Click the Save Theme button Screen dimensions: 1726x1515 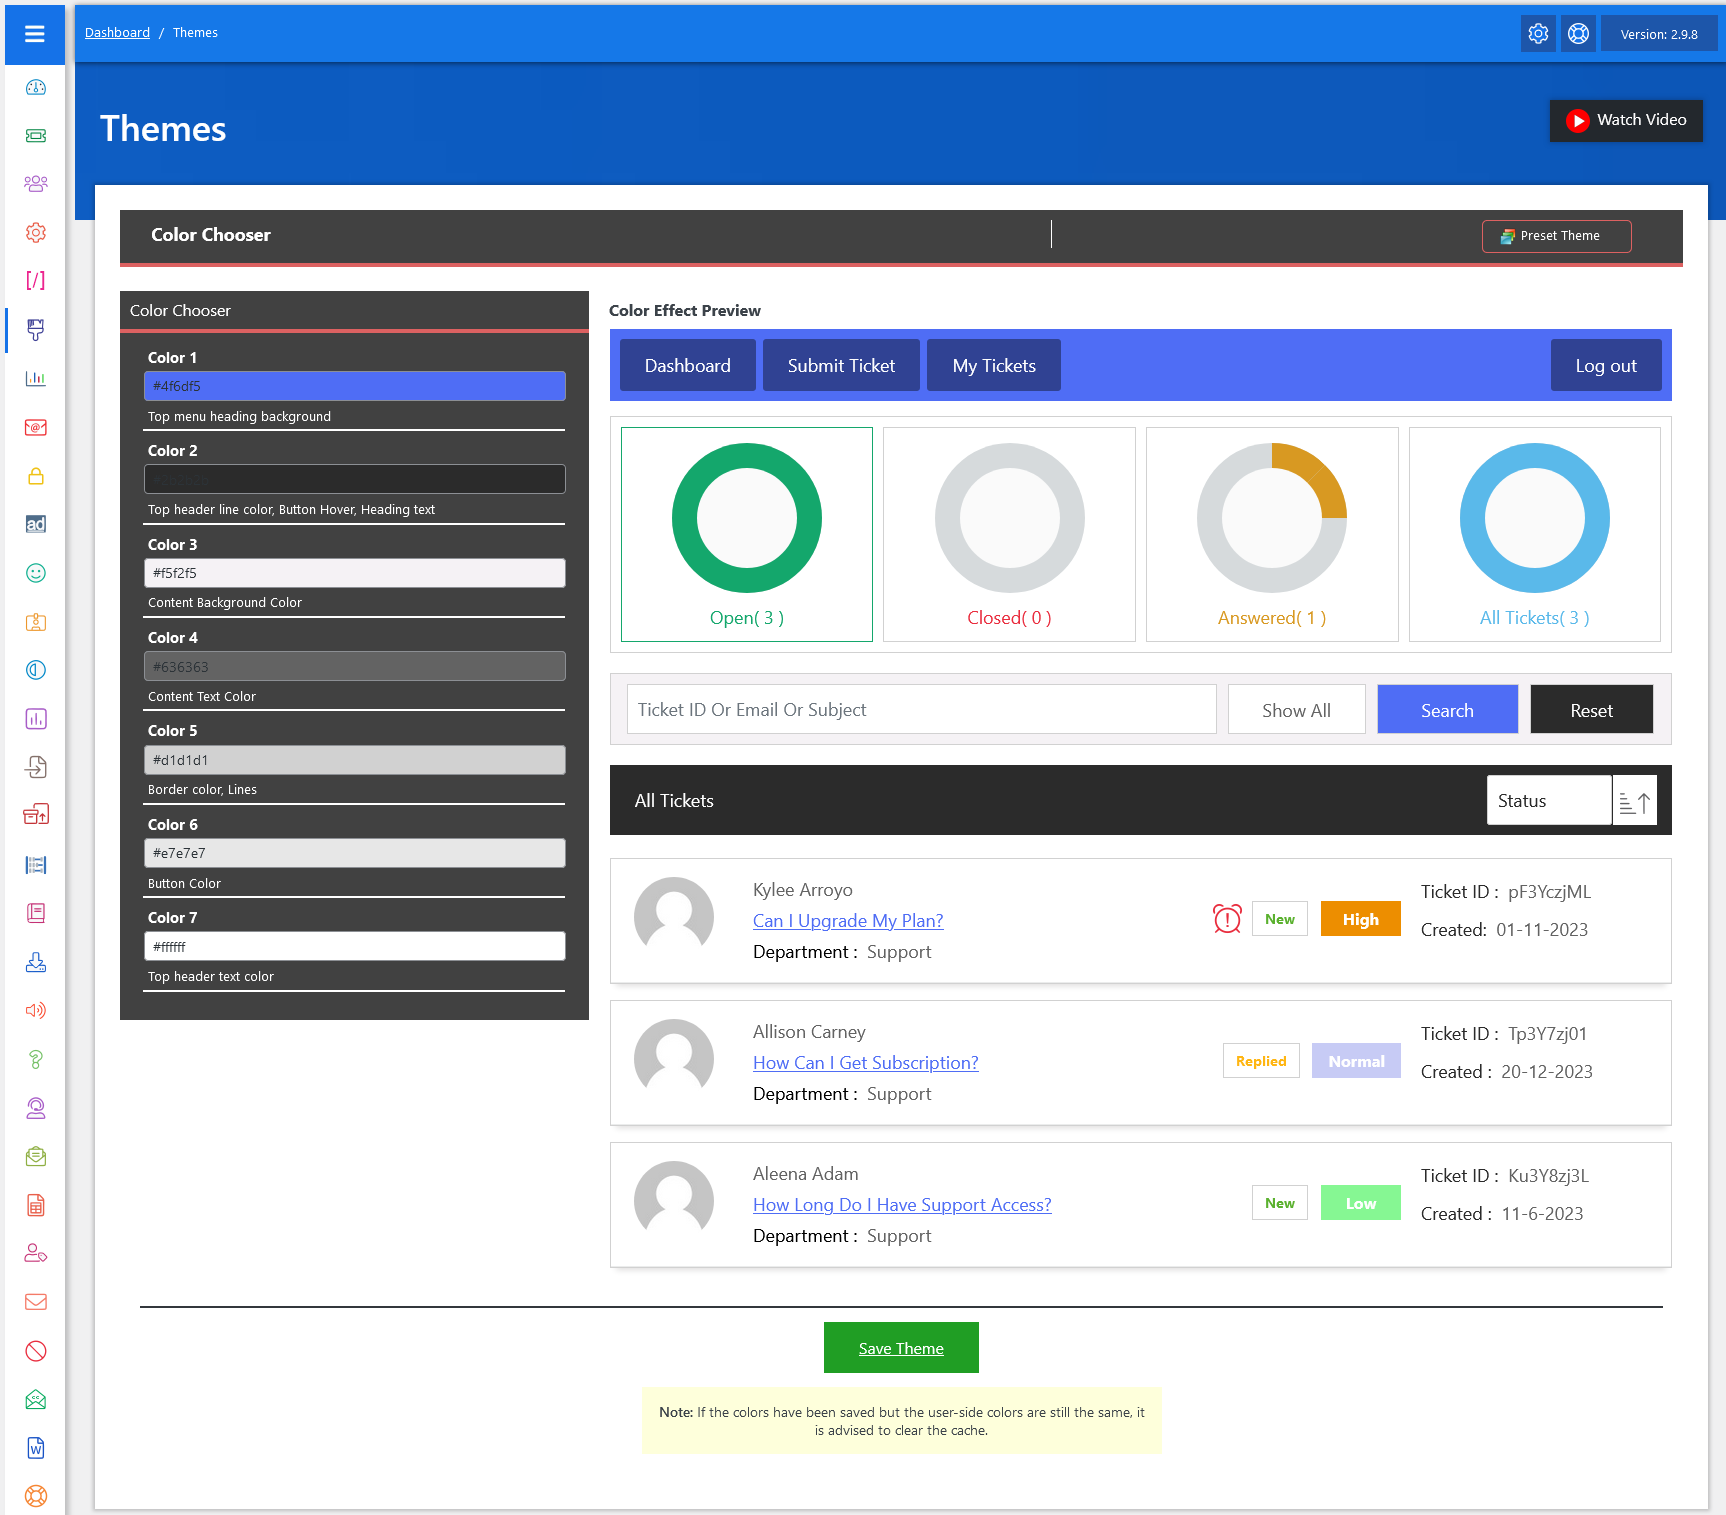(901, 1348)
